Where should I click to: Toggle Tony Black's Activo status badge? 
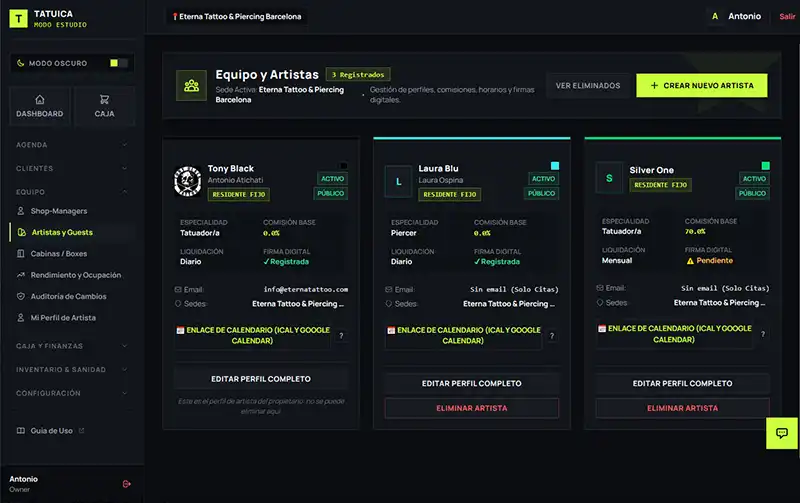point(333,179)
